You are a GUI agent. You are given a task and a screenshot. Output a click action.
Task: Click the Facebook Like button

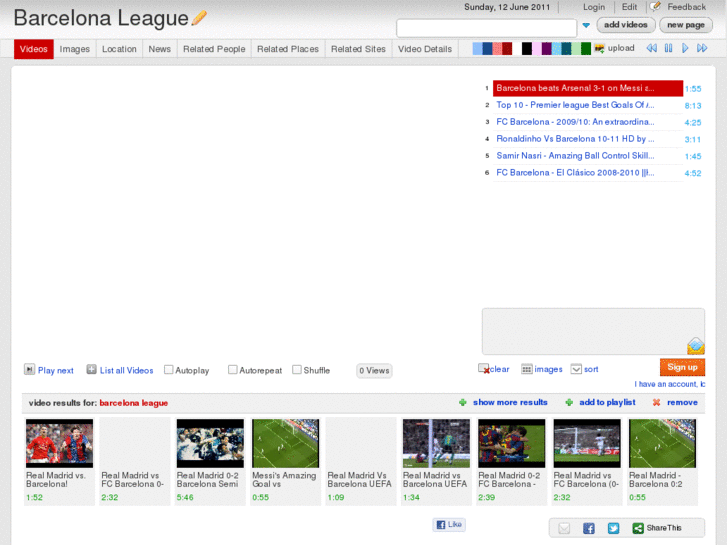pos(449,525)
